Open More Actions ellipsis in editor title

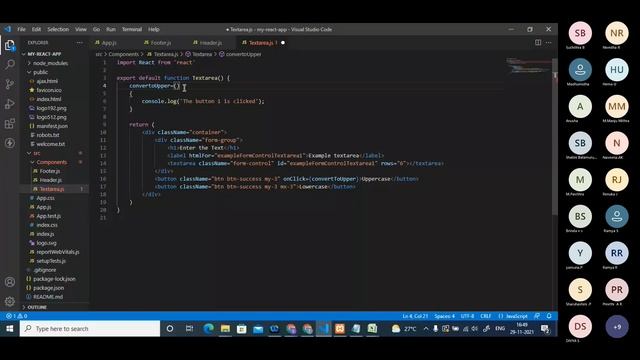(549, 42)
